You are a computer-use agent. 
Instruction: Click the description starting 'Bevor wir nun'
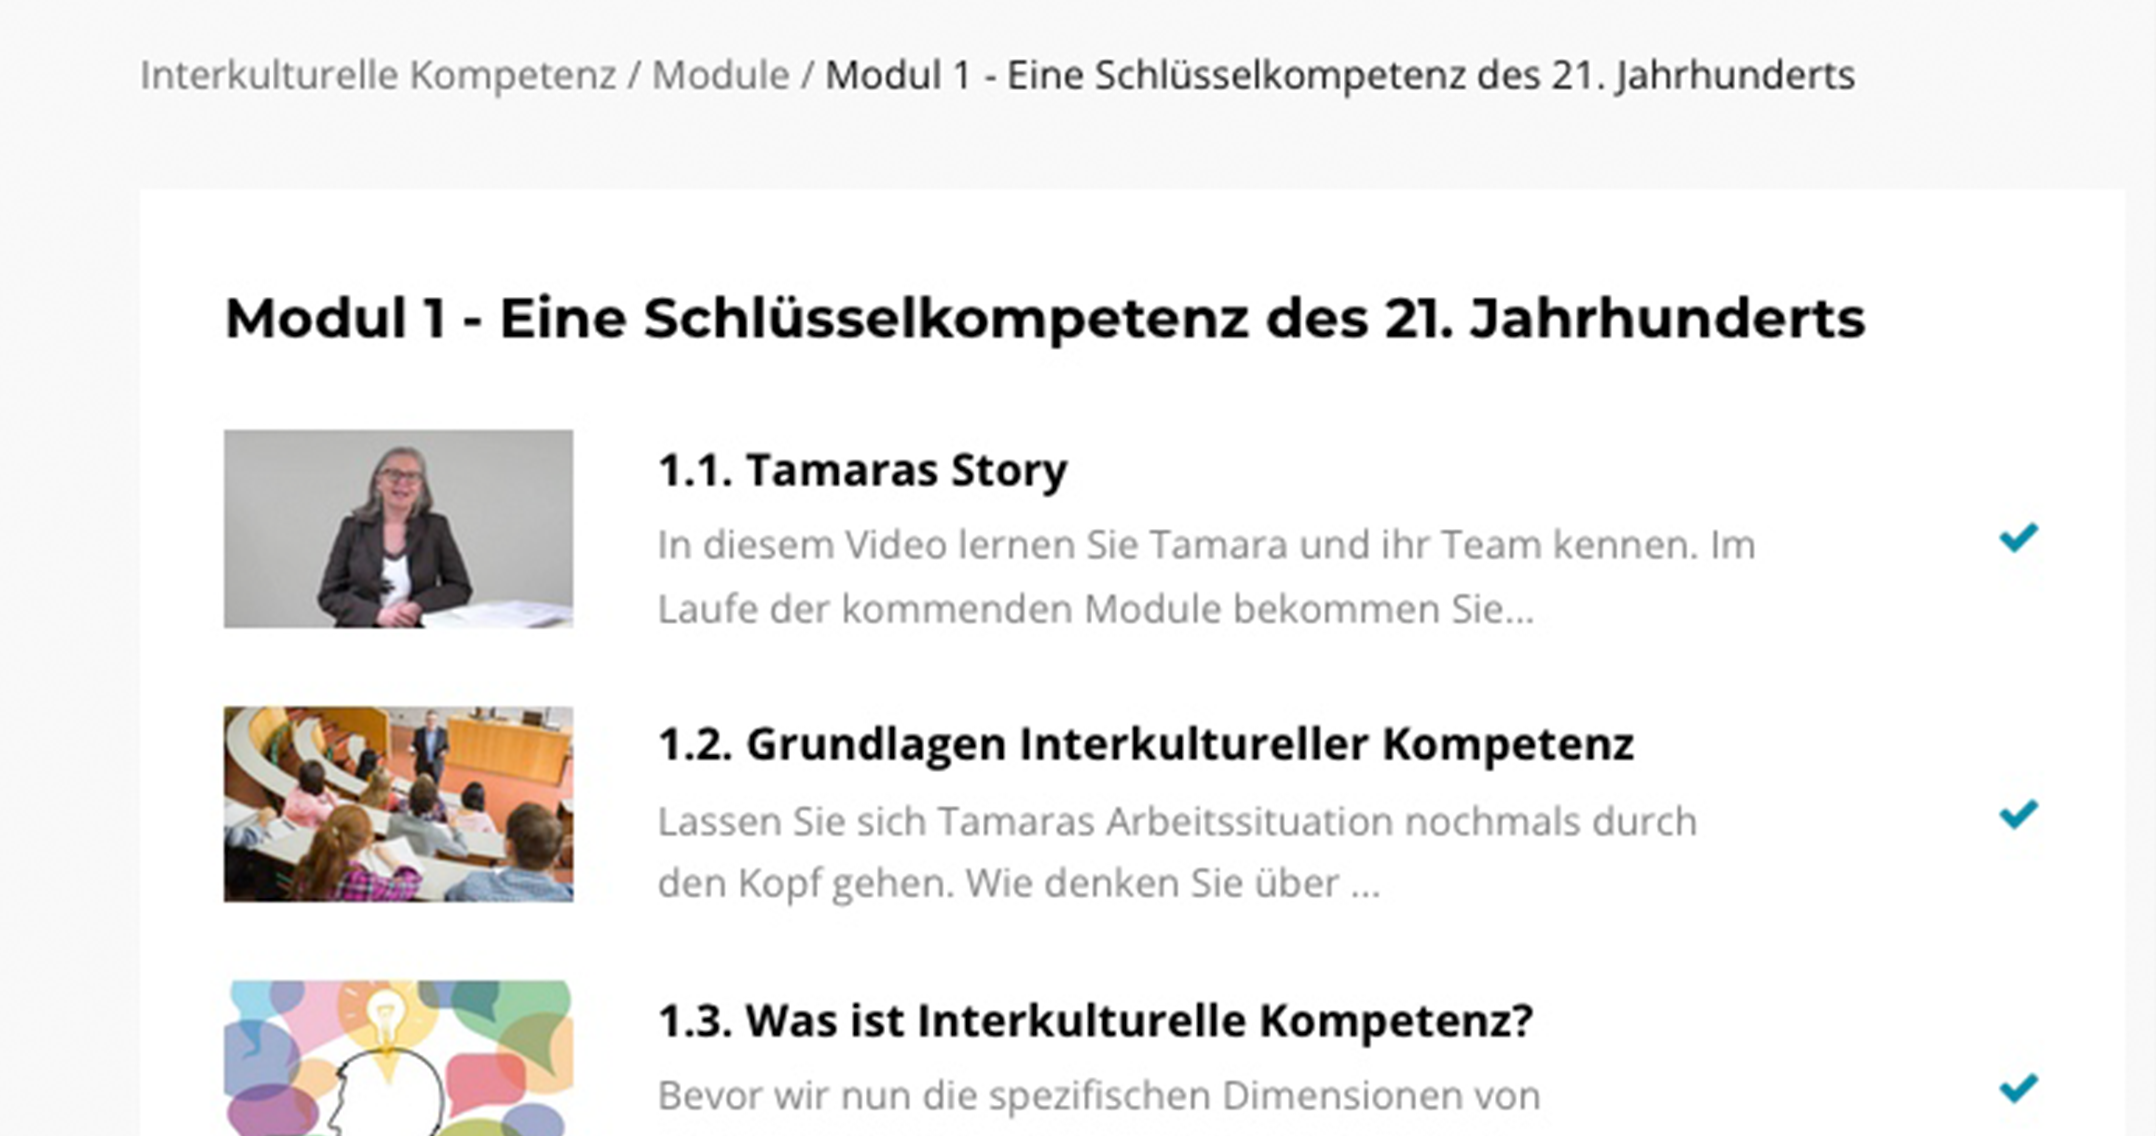1099,1096
